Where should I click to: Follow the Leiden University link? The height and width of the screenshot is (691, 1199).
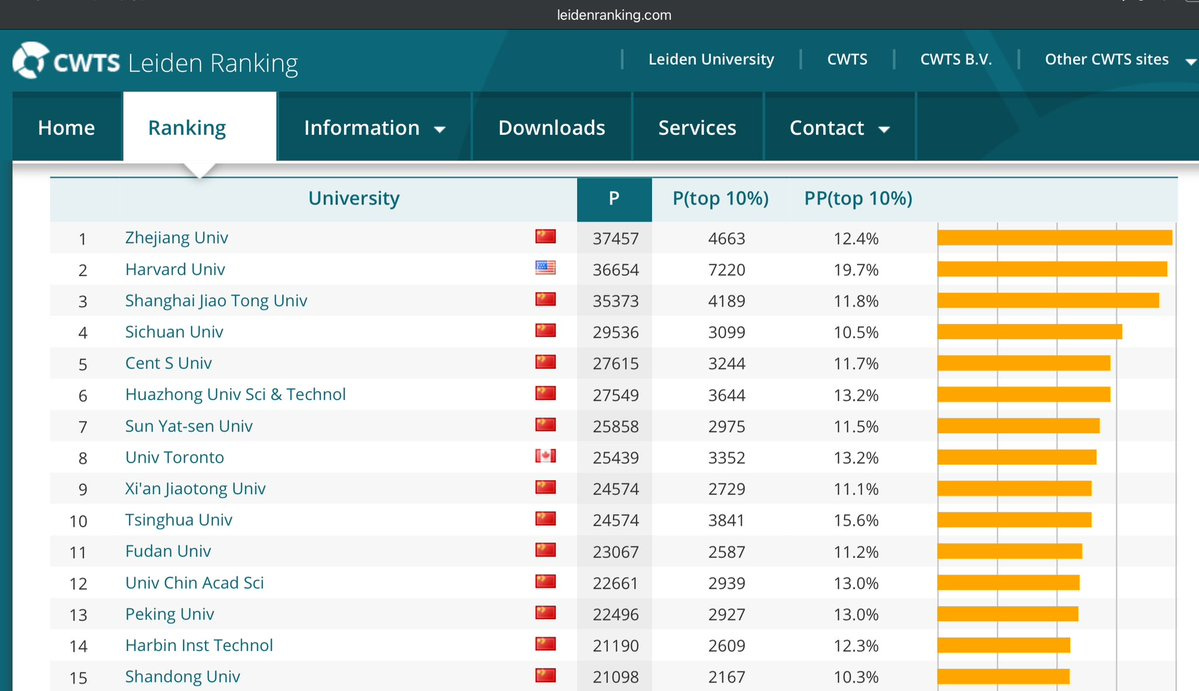711,59
